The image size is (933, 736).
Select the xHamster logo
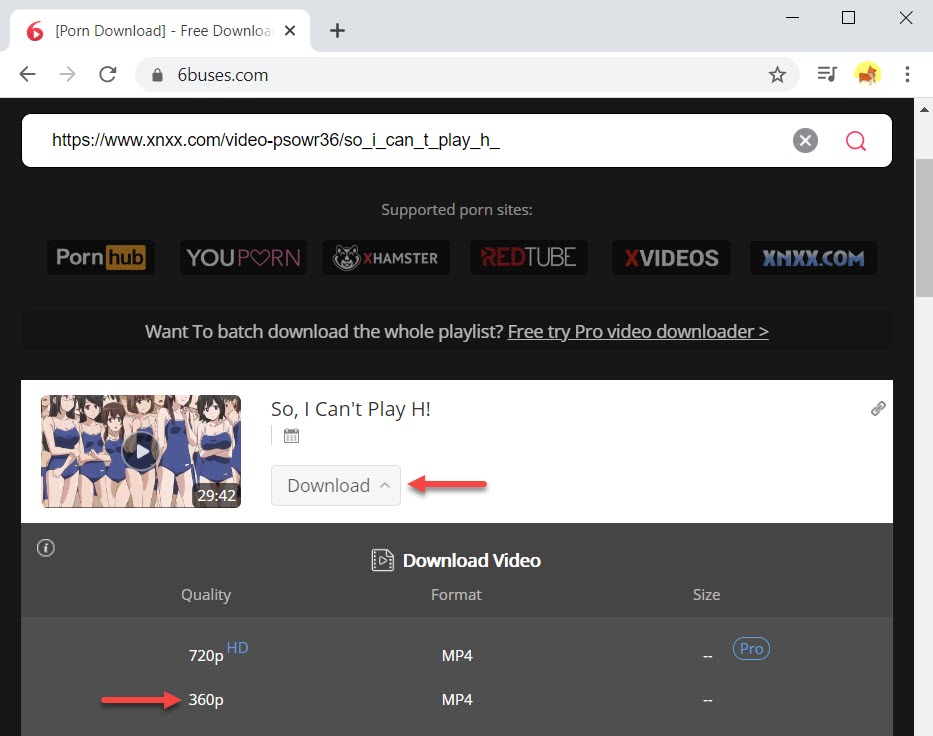(x=386, y=258)
